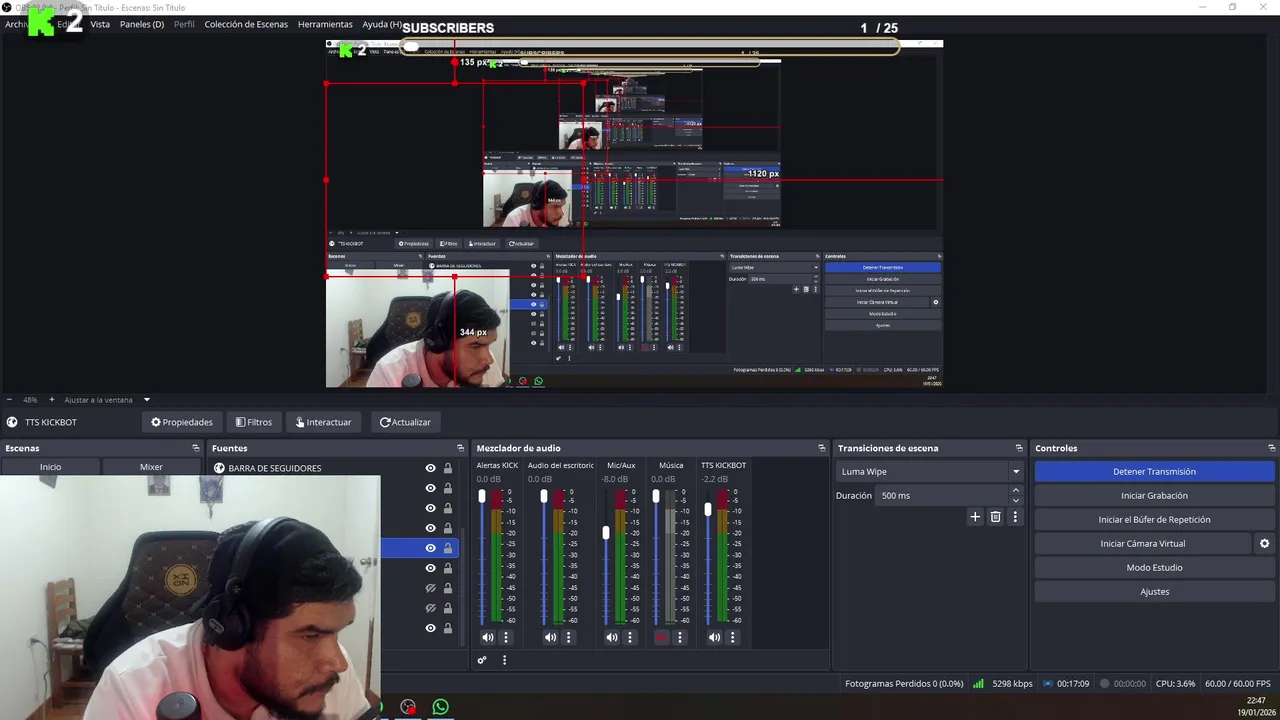Unmute the Música audio channel
The image size is (1280, 720).
click(661, 637)
